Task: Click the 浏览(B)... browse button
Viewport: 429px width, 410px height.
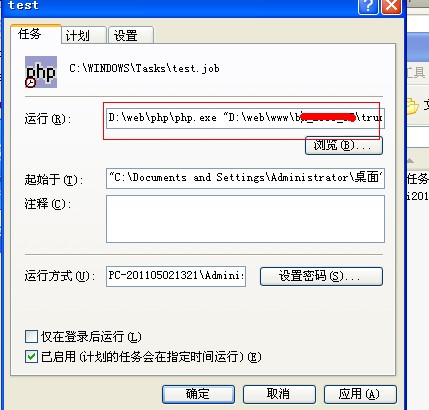Action: pos(344,145)
